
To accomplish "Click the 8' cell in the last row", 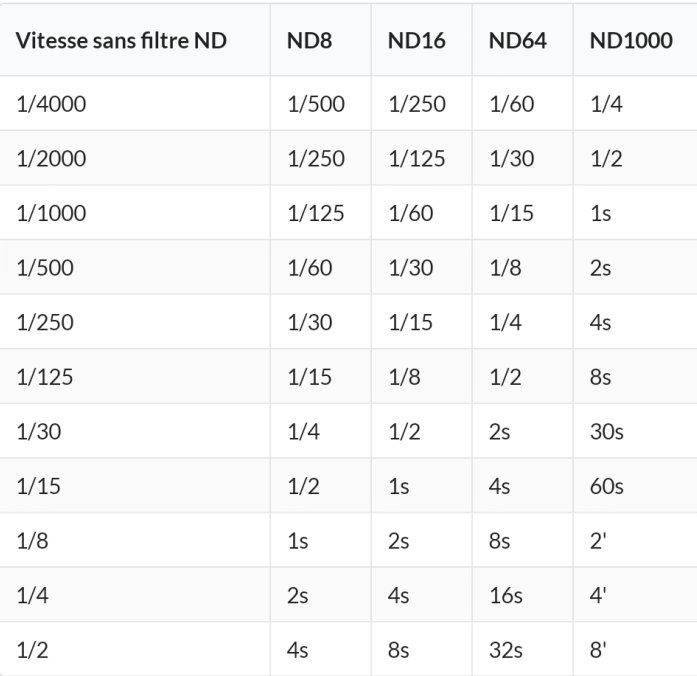I will click(x=598, y=651).
